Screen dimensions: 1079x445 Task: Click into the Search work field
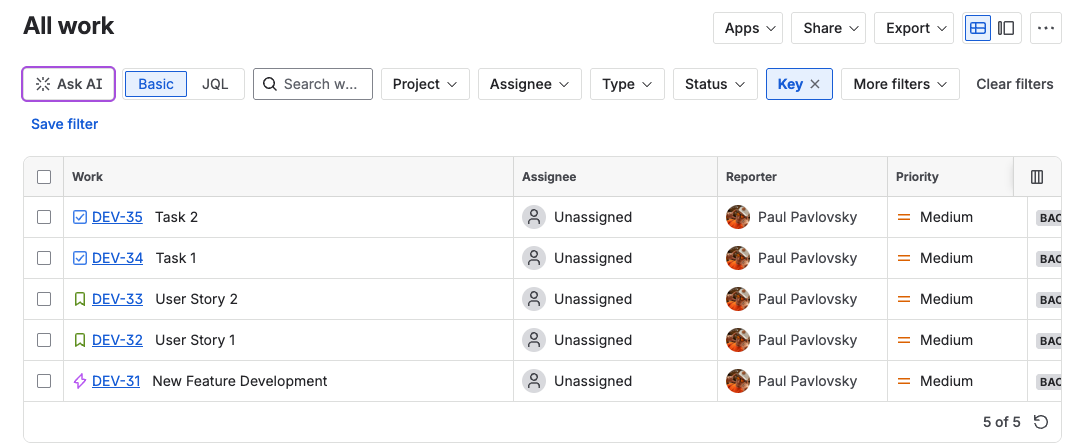coord(319,84)
